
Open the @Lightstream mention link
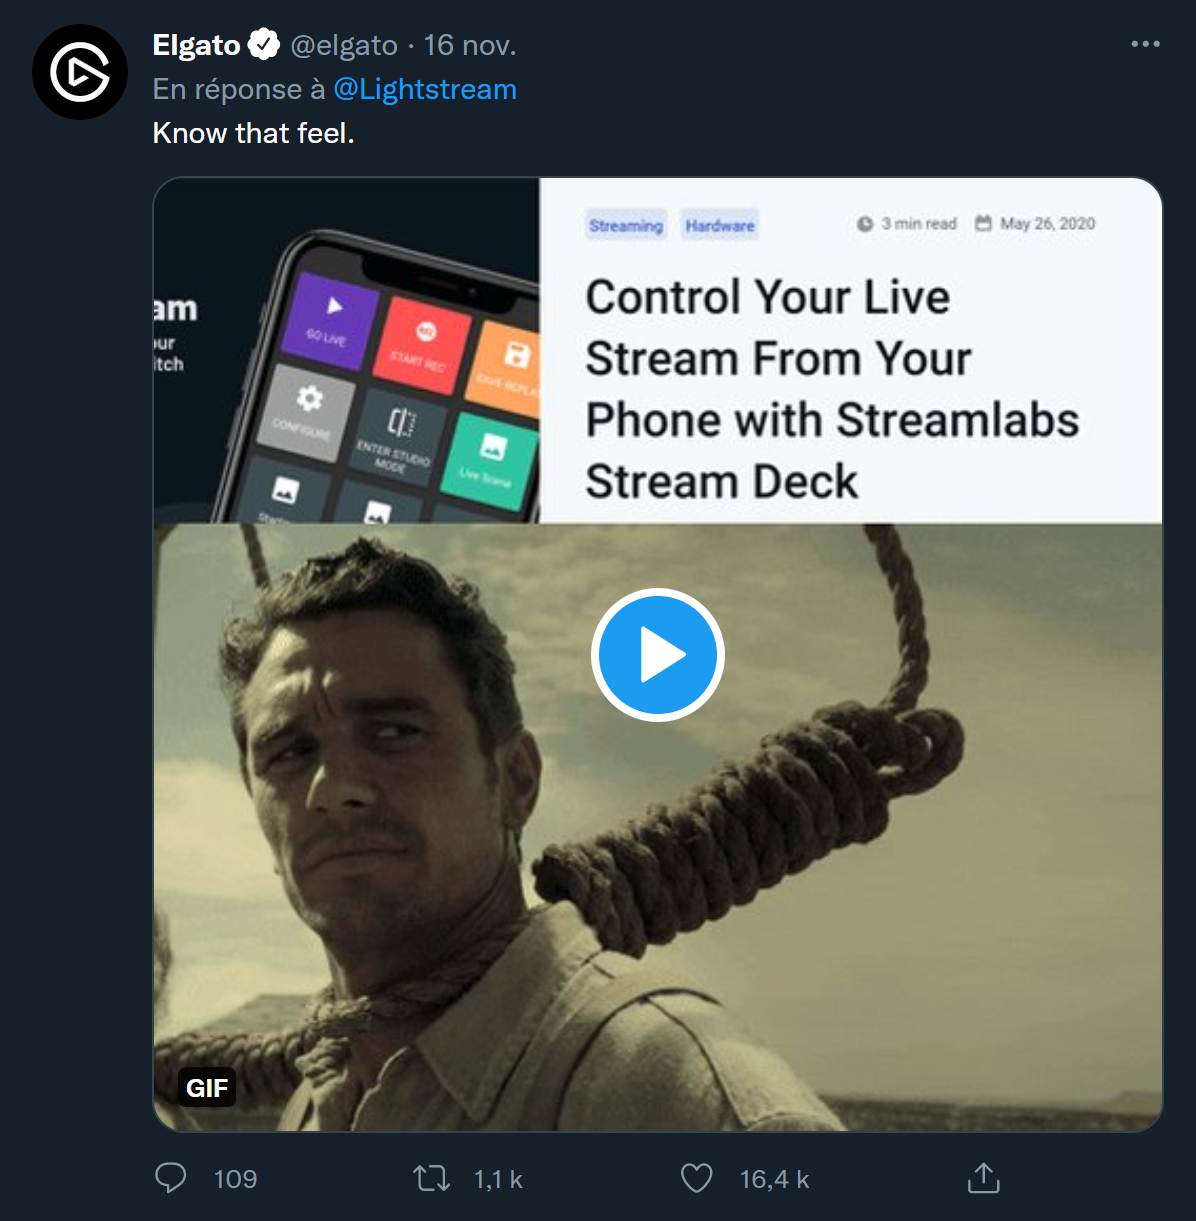tap(425, 90)
